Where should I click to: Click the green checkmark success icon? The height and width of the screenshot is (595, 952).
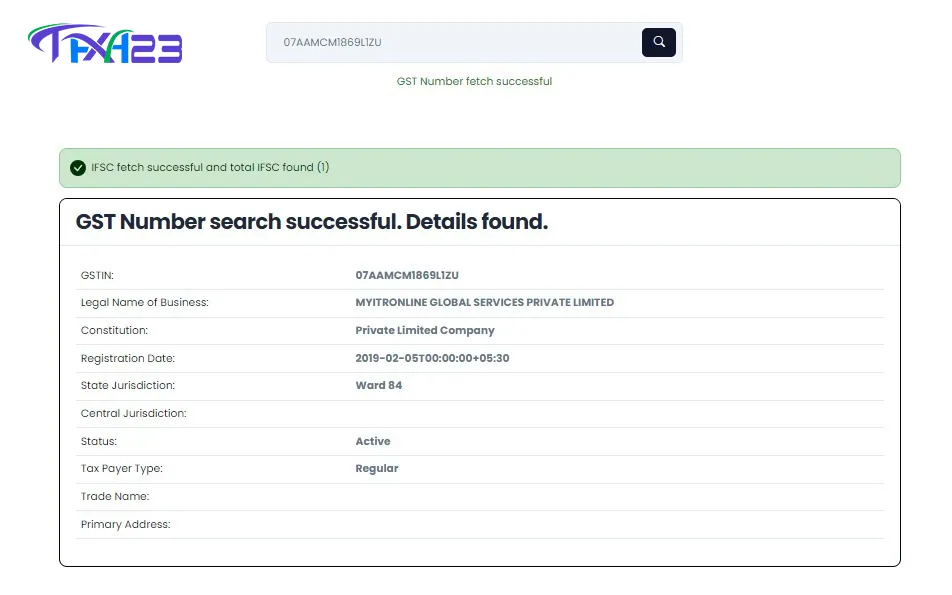78,168
